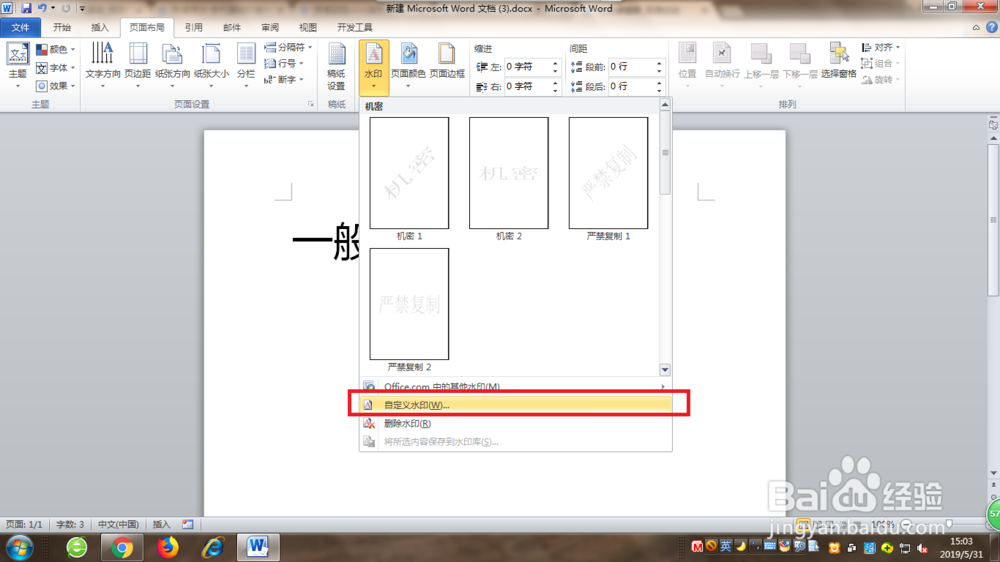Viewport: 1000px width, 562px height.
Task: Open the Breaks (分隔符) dropdown
Action: click(288, 47)
